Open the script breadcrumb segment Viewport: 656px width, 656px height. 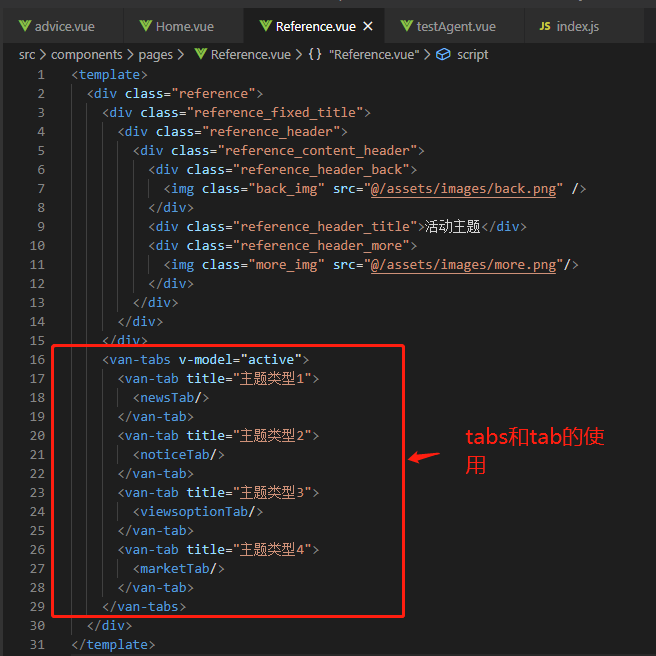coord(472,54)
